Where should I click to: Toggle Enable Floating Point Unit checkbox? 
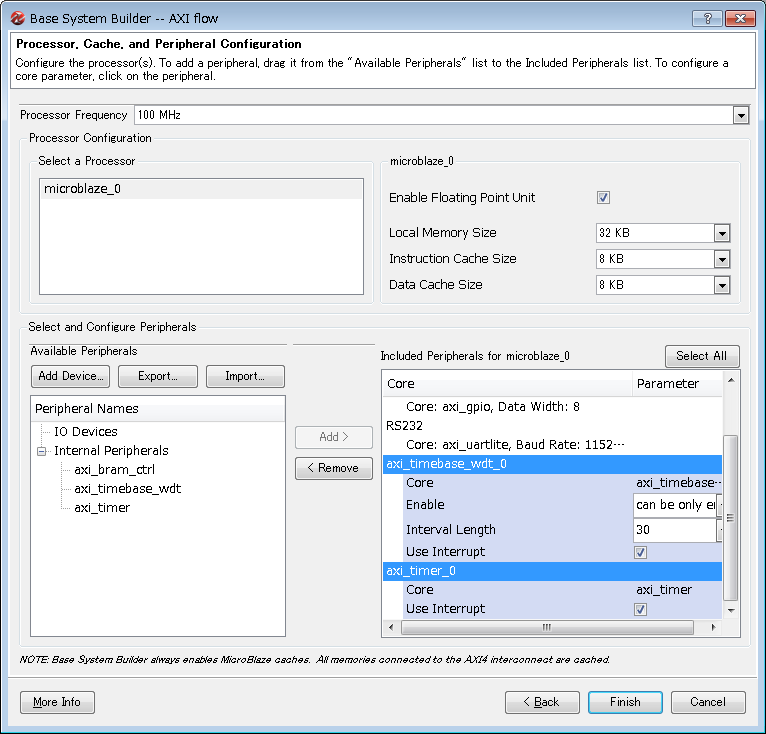pos(603,198)
